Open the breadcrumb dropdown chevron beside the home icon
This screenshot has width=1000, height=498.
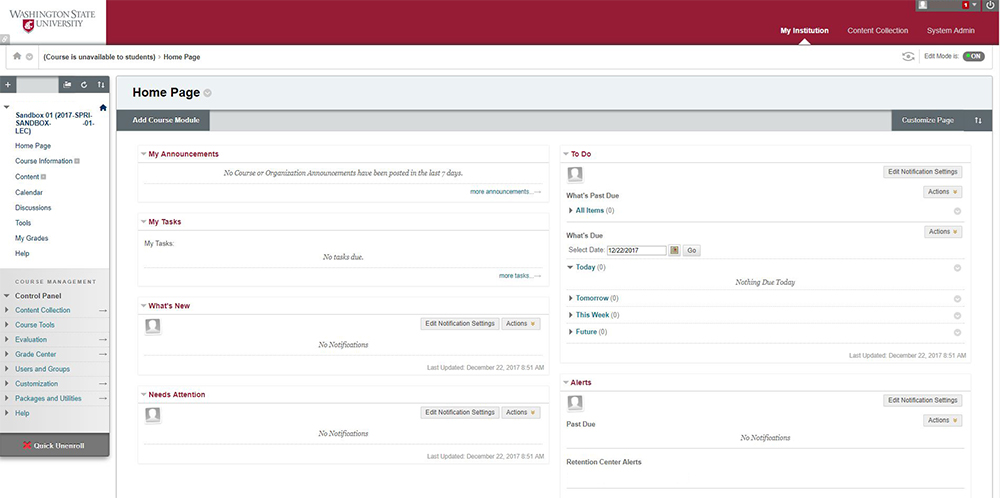pyautogui.click(x=29, y=57)
